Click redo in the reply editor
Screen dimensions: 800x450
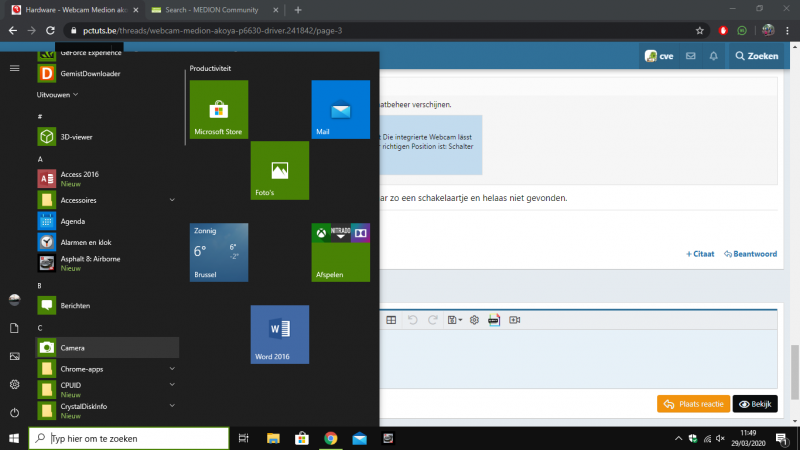pos(433,320)
